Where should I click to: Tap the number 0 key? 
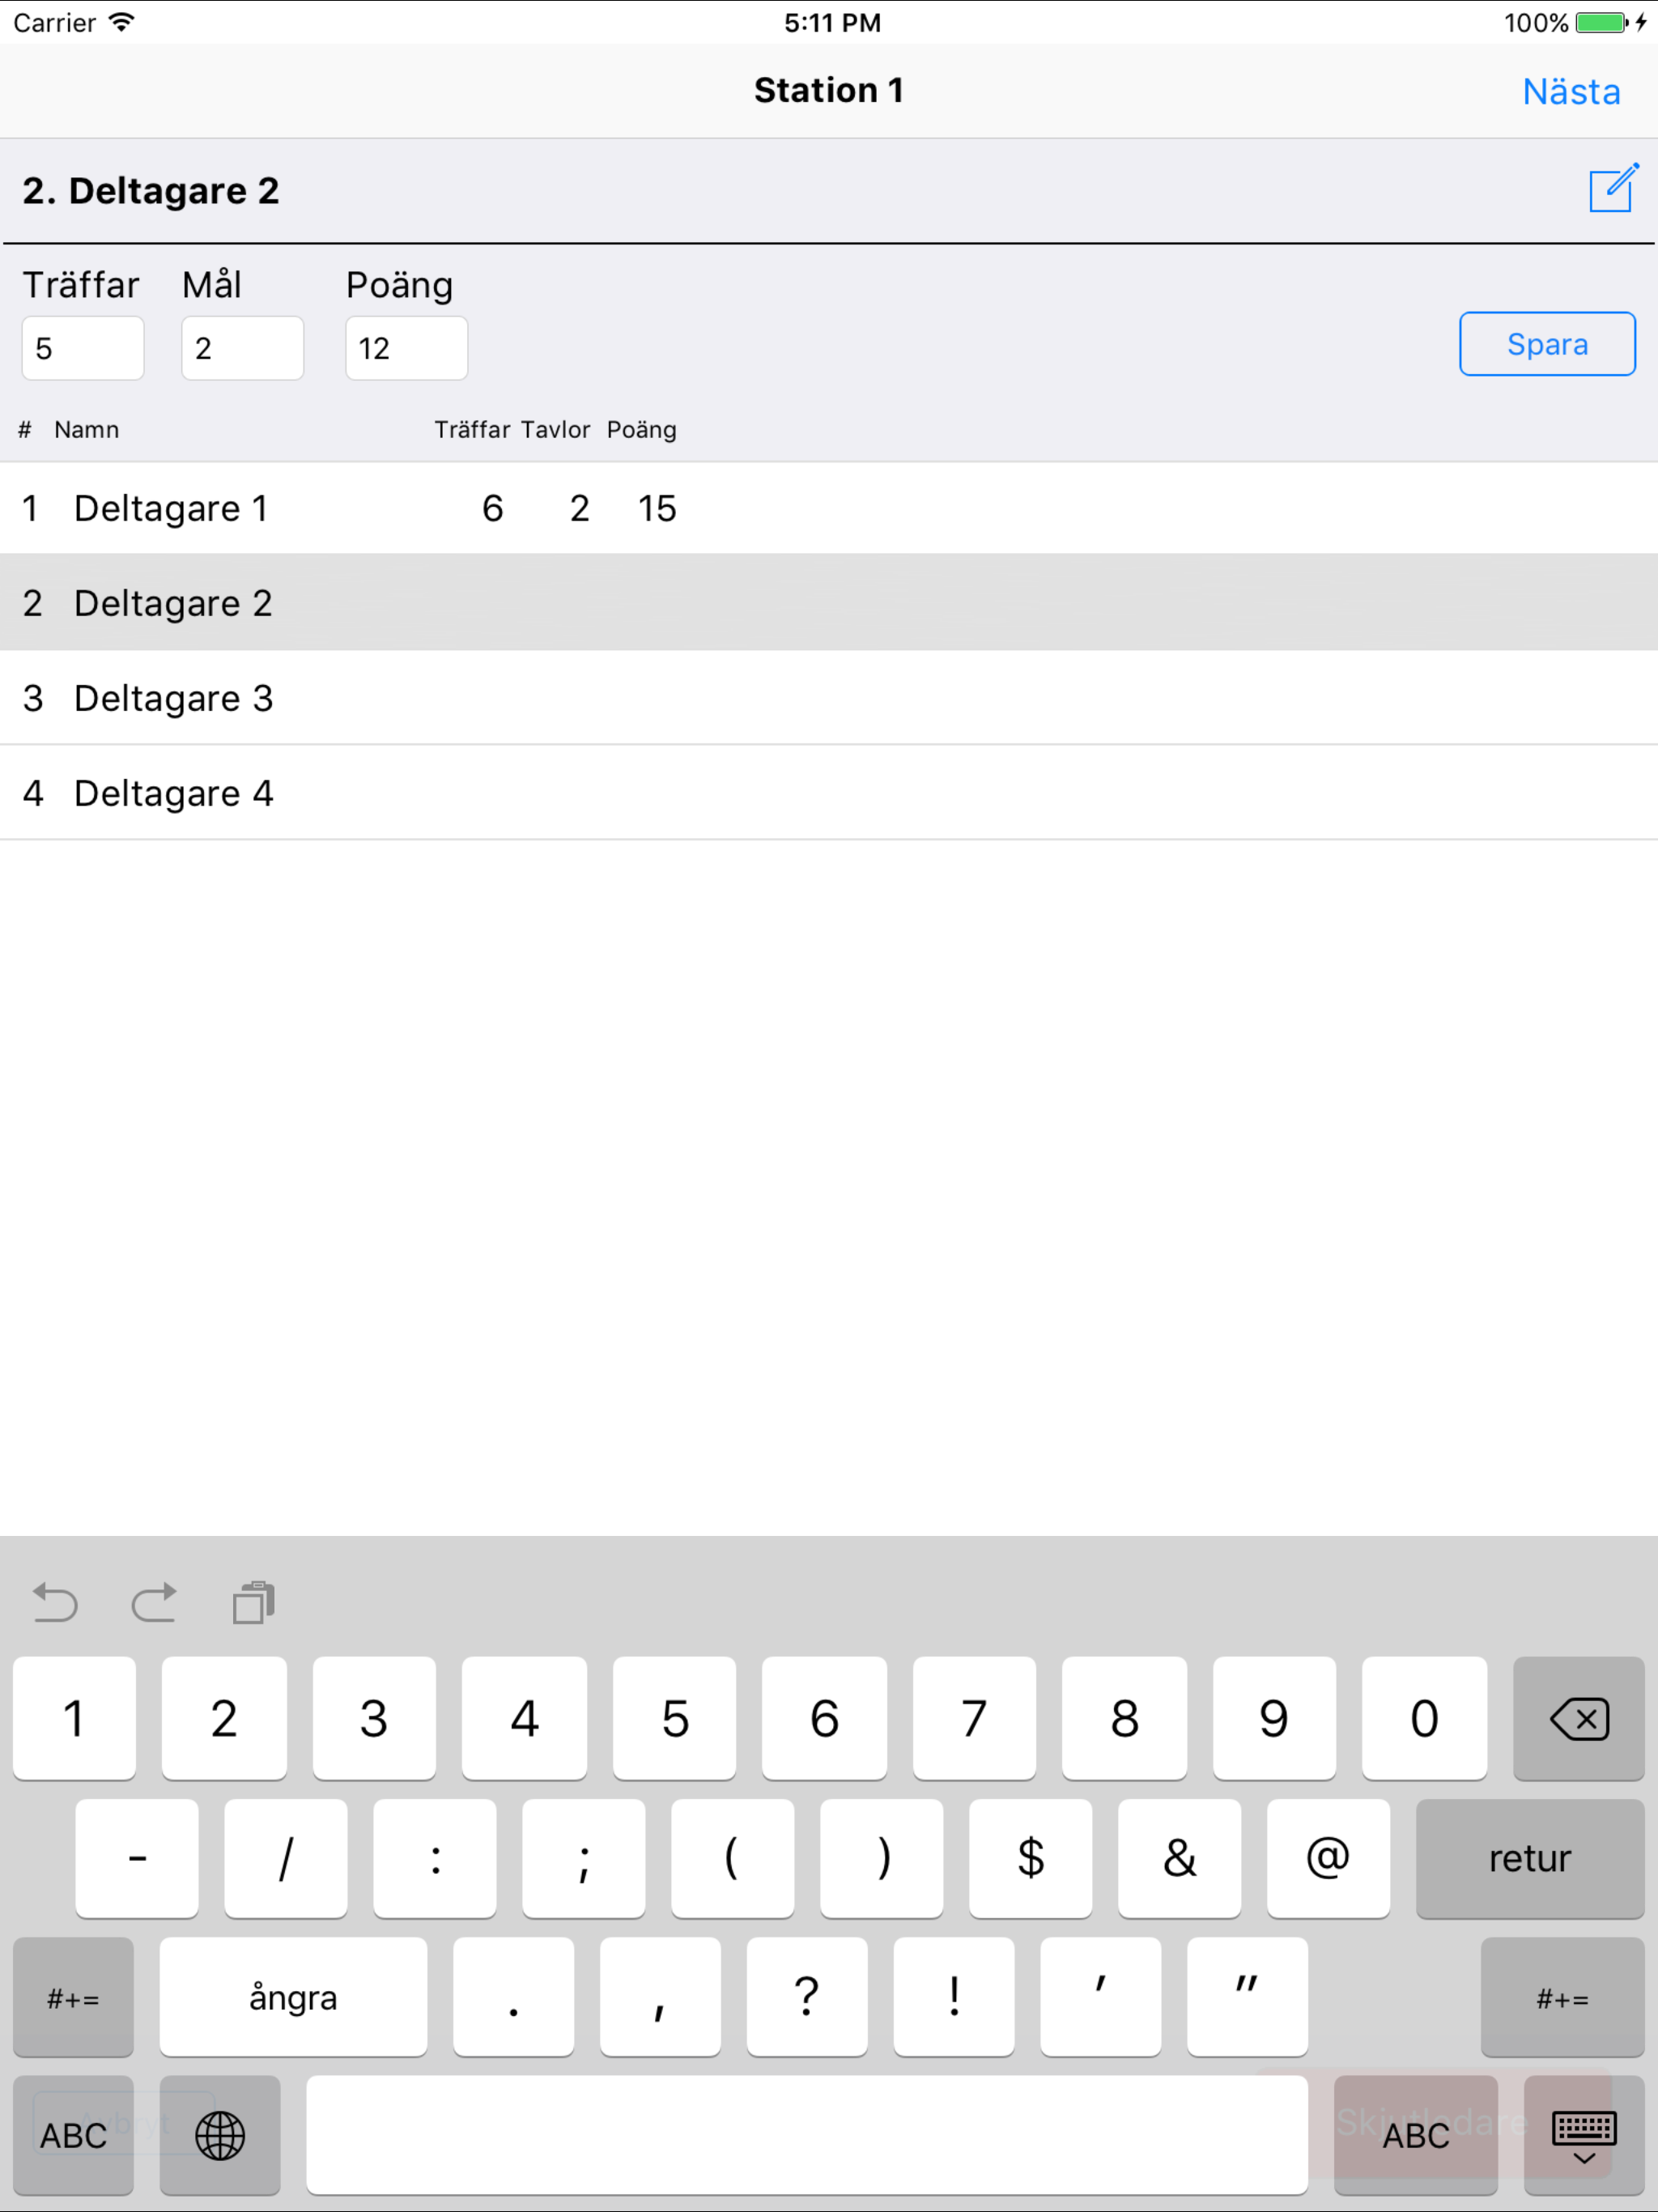(x=1424, y=1718)
